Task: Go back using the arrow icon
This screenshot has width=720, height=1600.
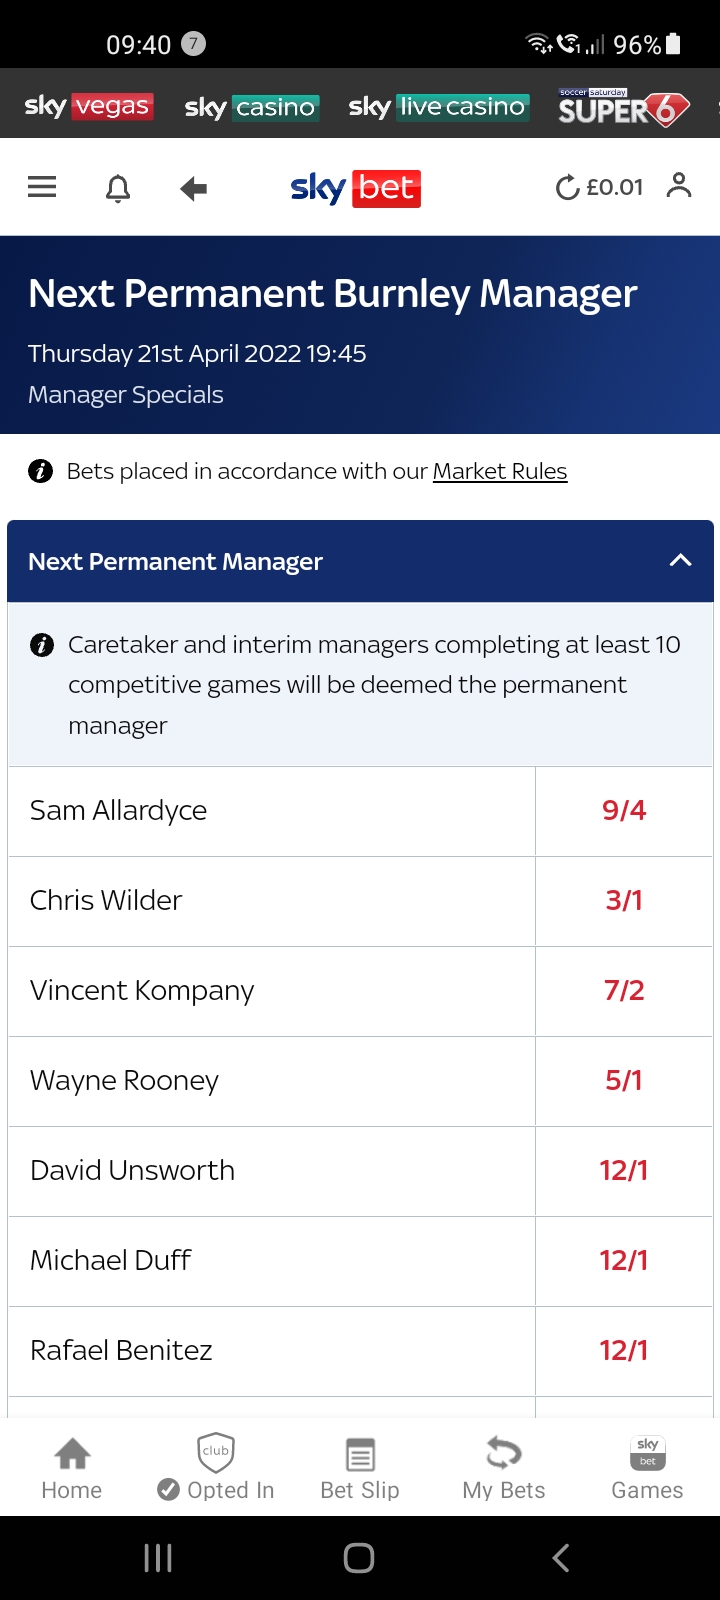Action: 194,188
